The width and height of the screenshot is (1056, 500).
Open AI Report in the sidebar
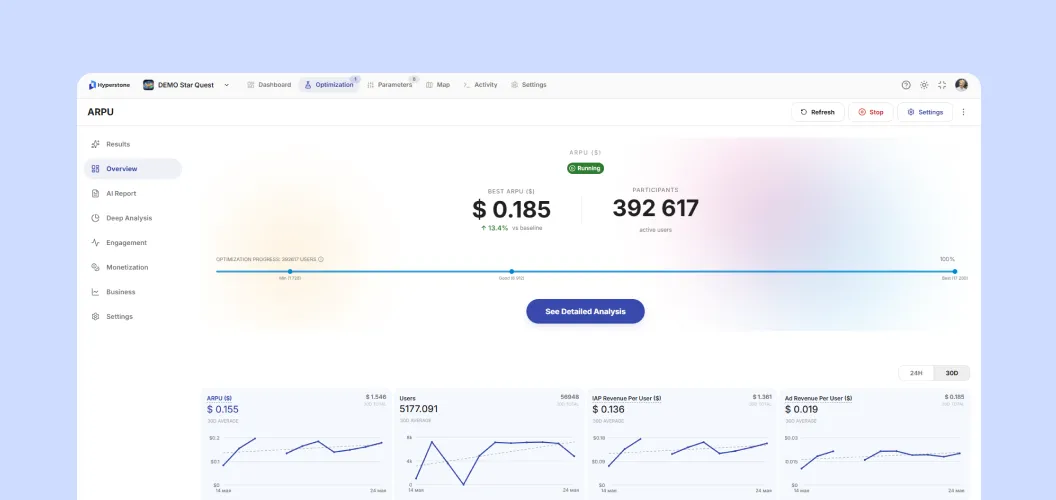[x=133, y=193]
